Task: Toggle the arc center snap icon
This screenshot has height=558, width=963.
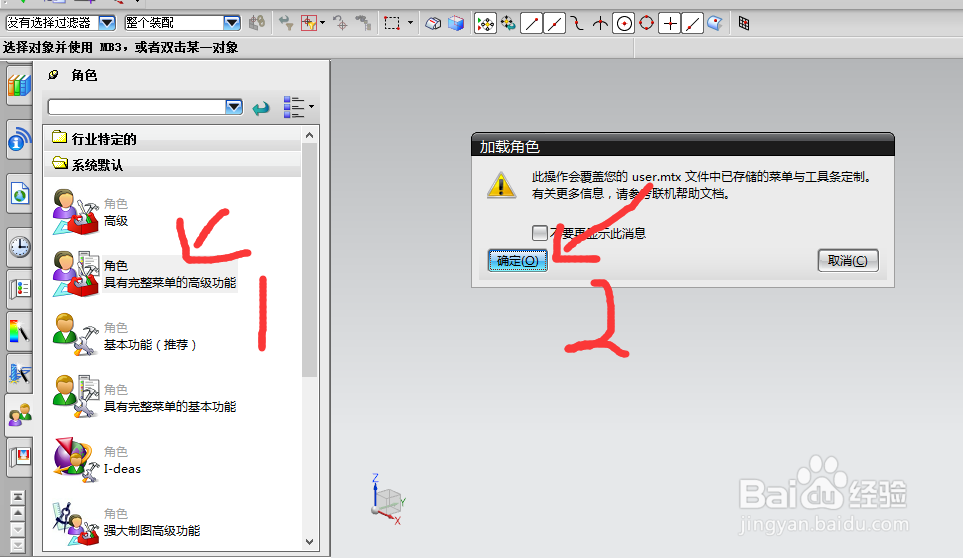Action: (x=624, y=24)
